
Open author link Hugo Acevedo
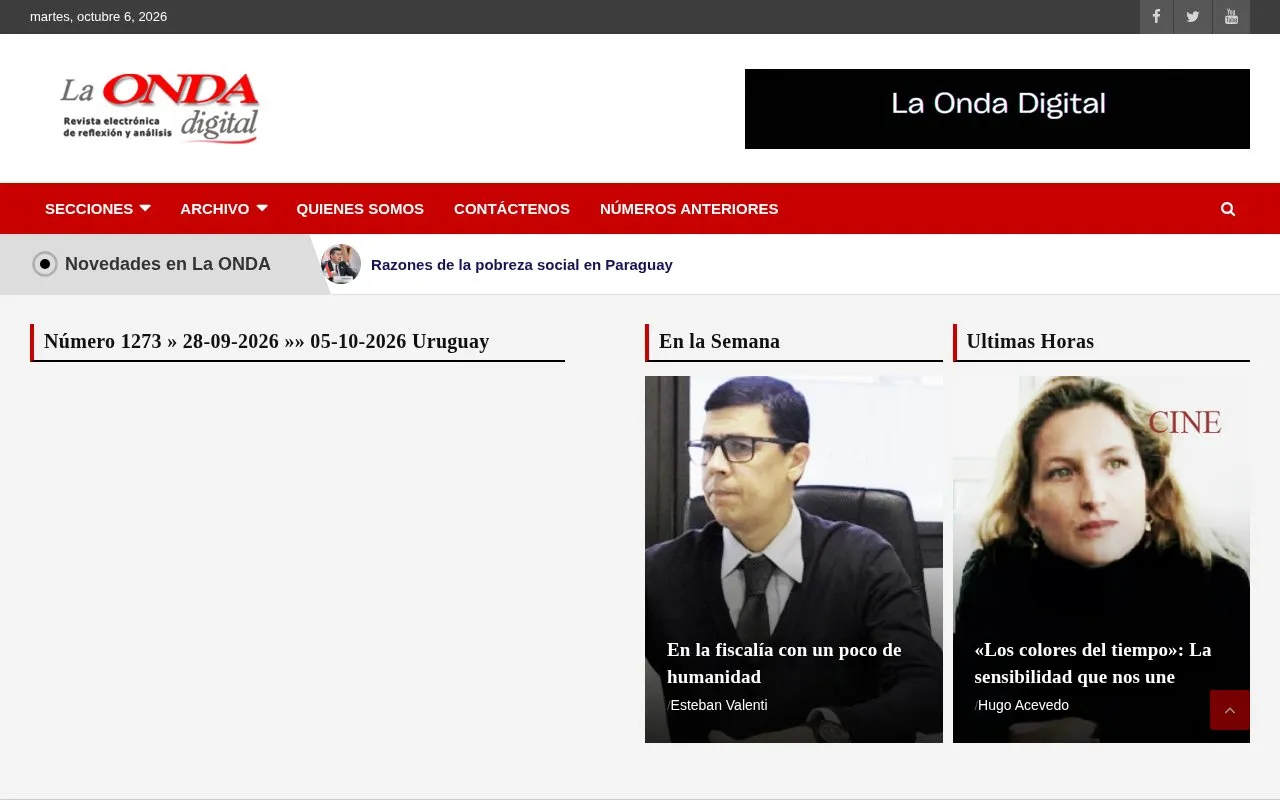pyautogui.click(x=1023, y=705)
